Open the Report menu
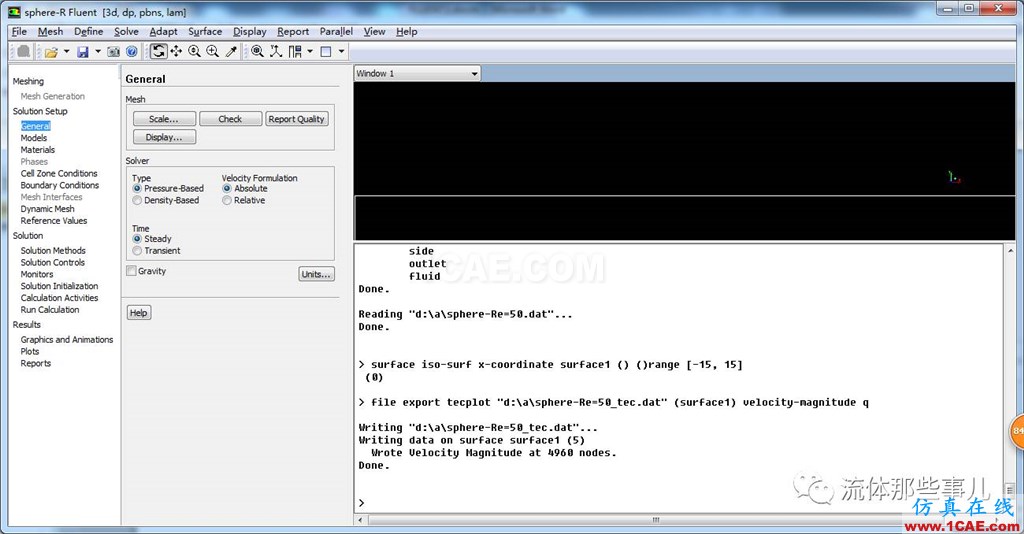This screenshot has width=1024, height=534. 293,31
